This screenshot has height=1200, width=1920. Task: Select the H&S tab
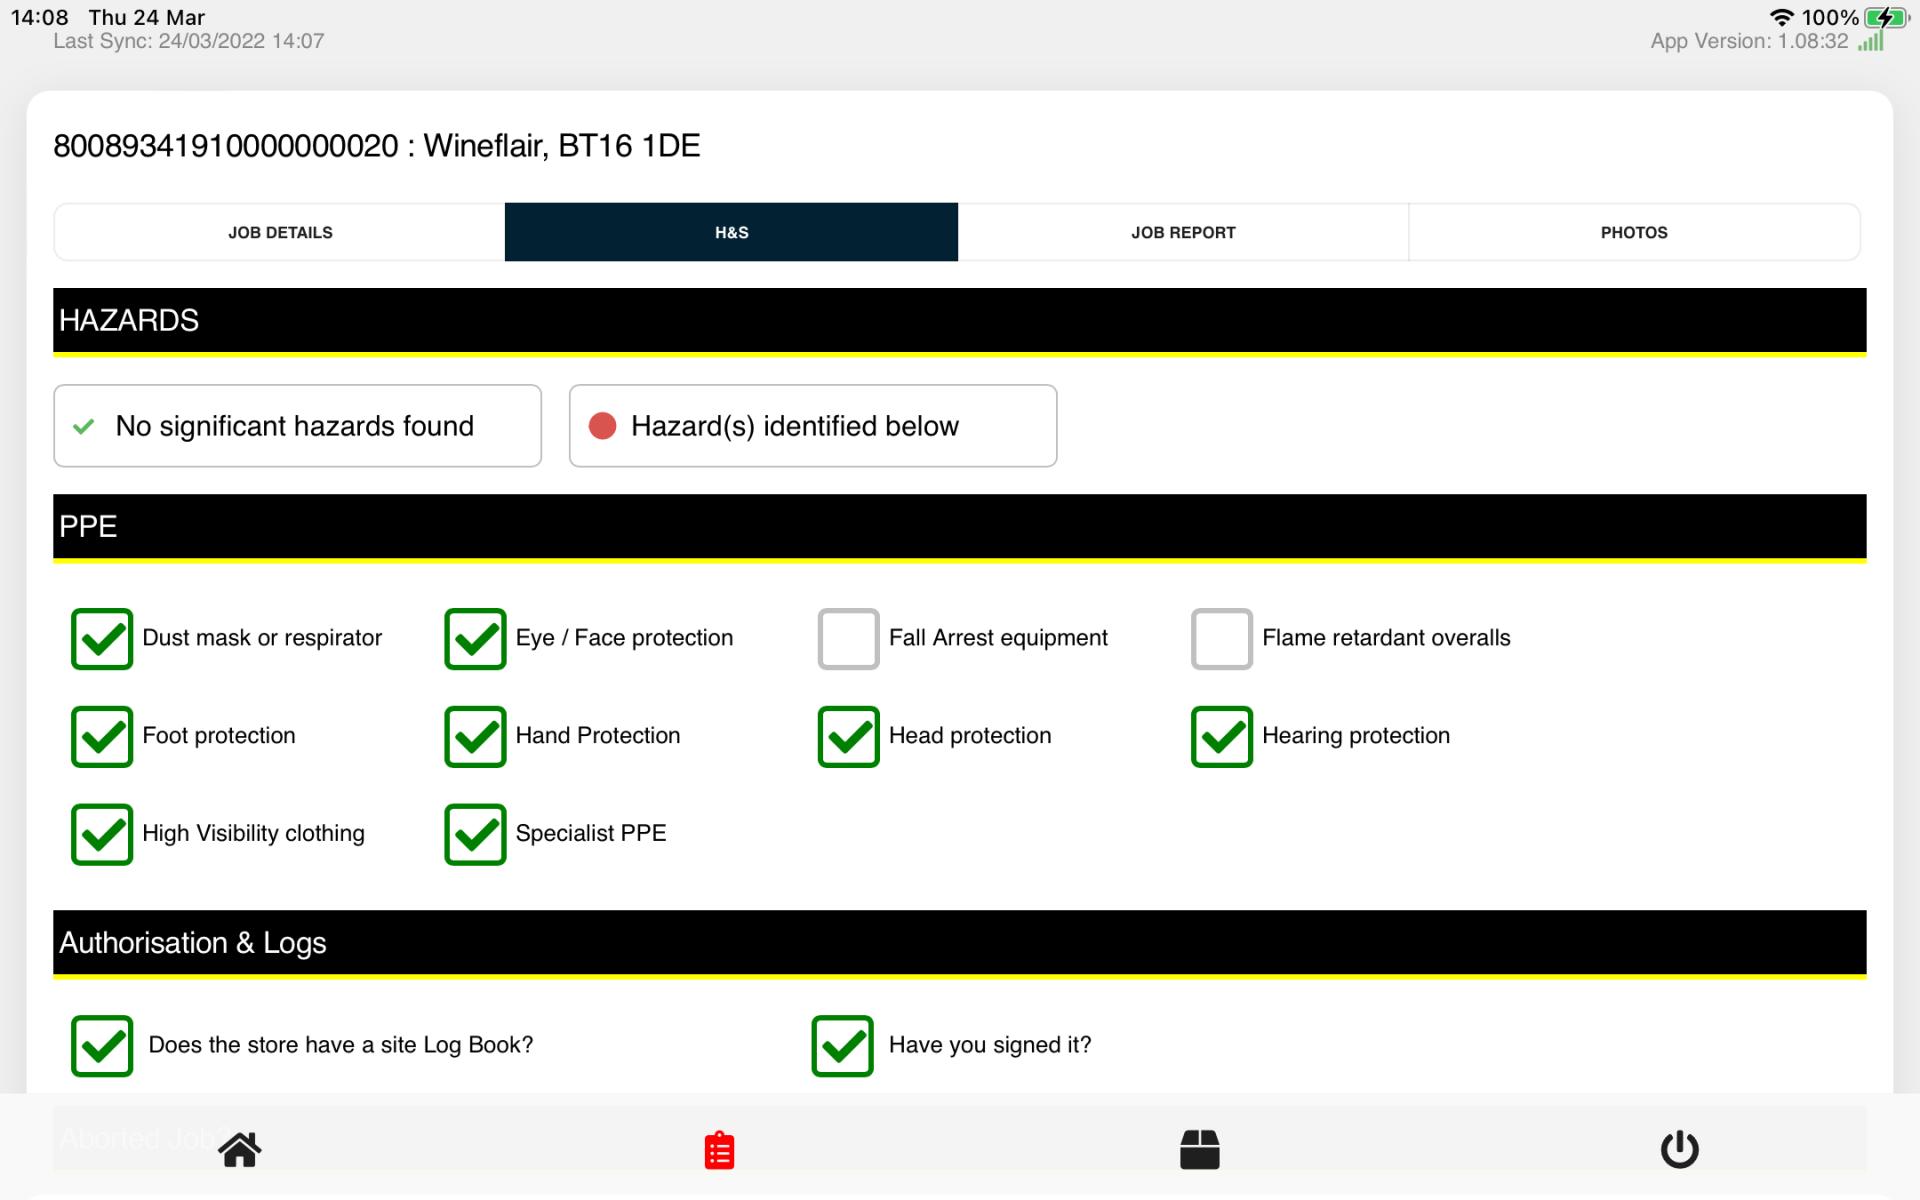tap(731, 232)
